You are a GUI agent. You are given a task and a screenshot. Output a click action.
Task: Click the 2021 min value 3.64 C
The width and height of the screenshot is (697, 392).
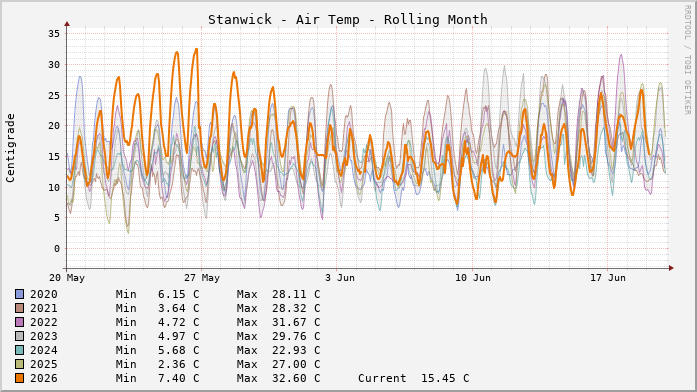pyautogui.click(x=178, y=308)
